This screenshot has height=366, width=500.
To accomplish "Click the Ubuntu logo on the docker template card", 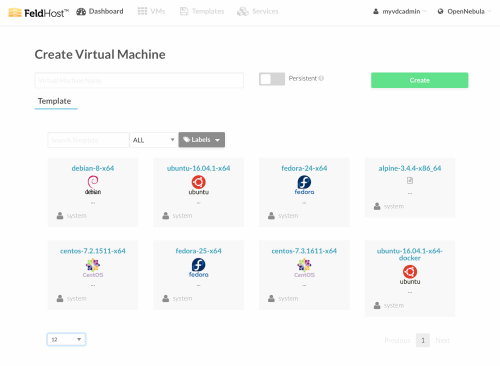I will pos(410,275).
